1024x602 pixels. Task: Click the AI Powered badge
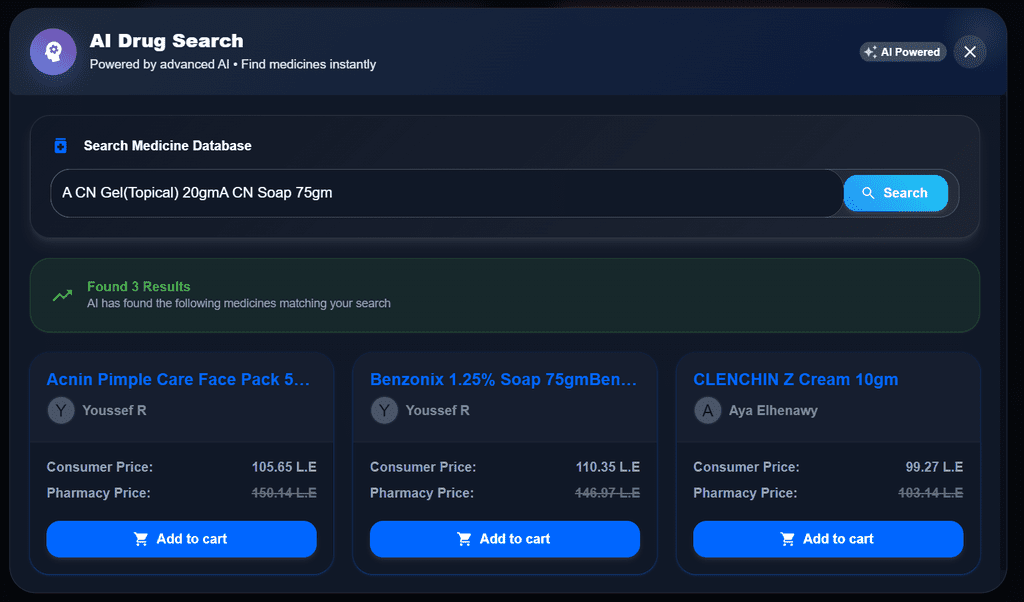pos(903,52)
